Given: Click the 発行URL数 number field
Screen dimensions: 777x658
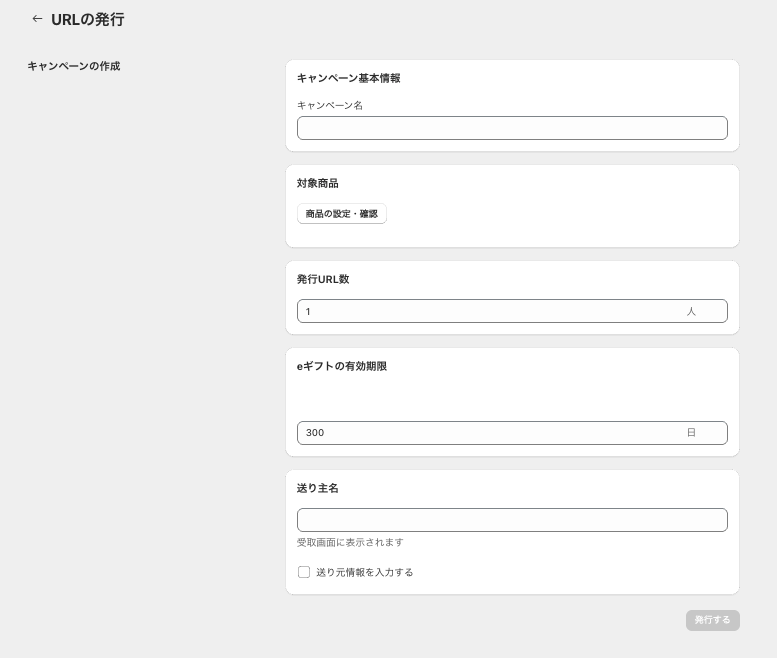Looking at the screenshot, I should (490, 312).
